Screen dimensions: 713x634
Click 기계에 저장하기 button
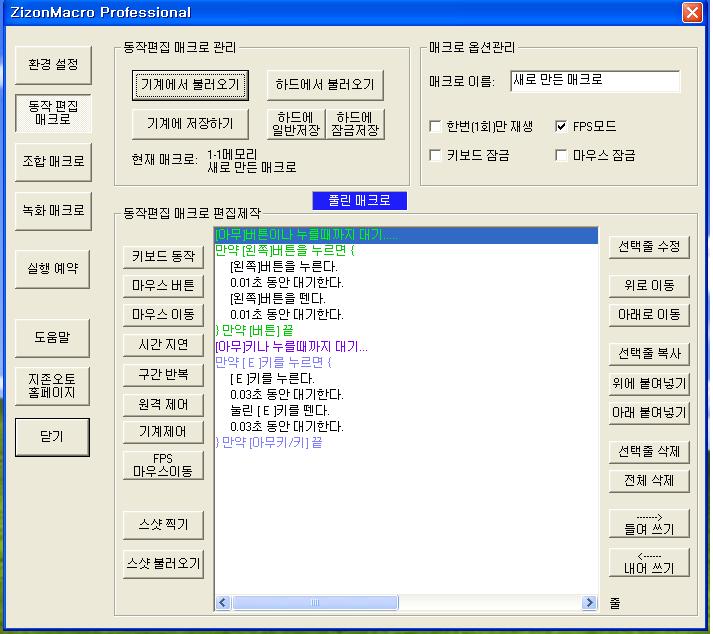(189, 123)
